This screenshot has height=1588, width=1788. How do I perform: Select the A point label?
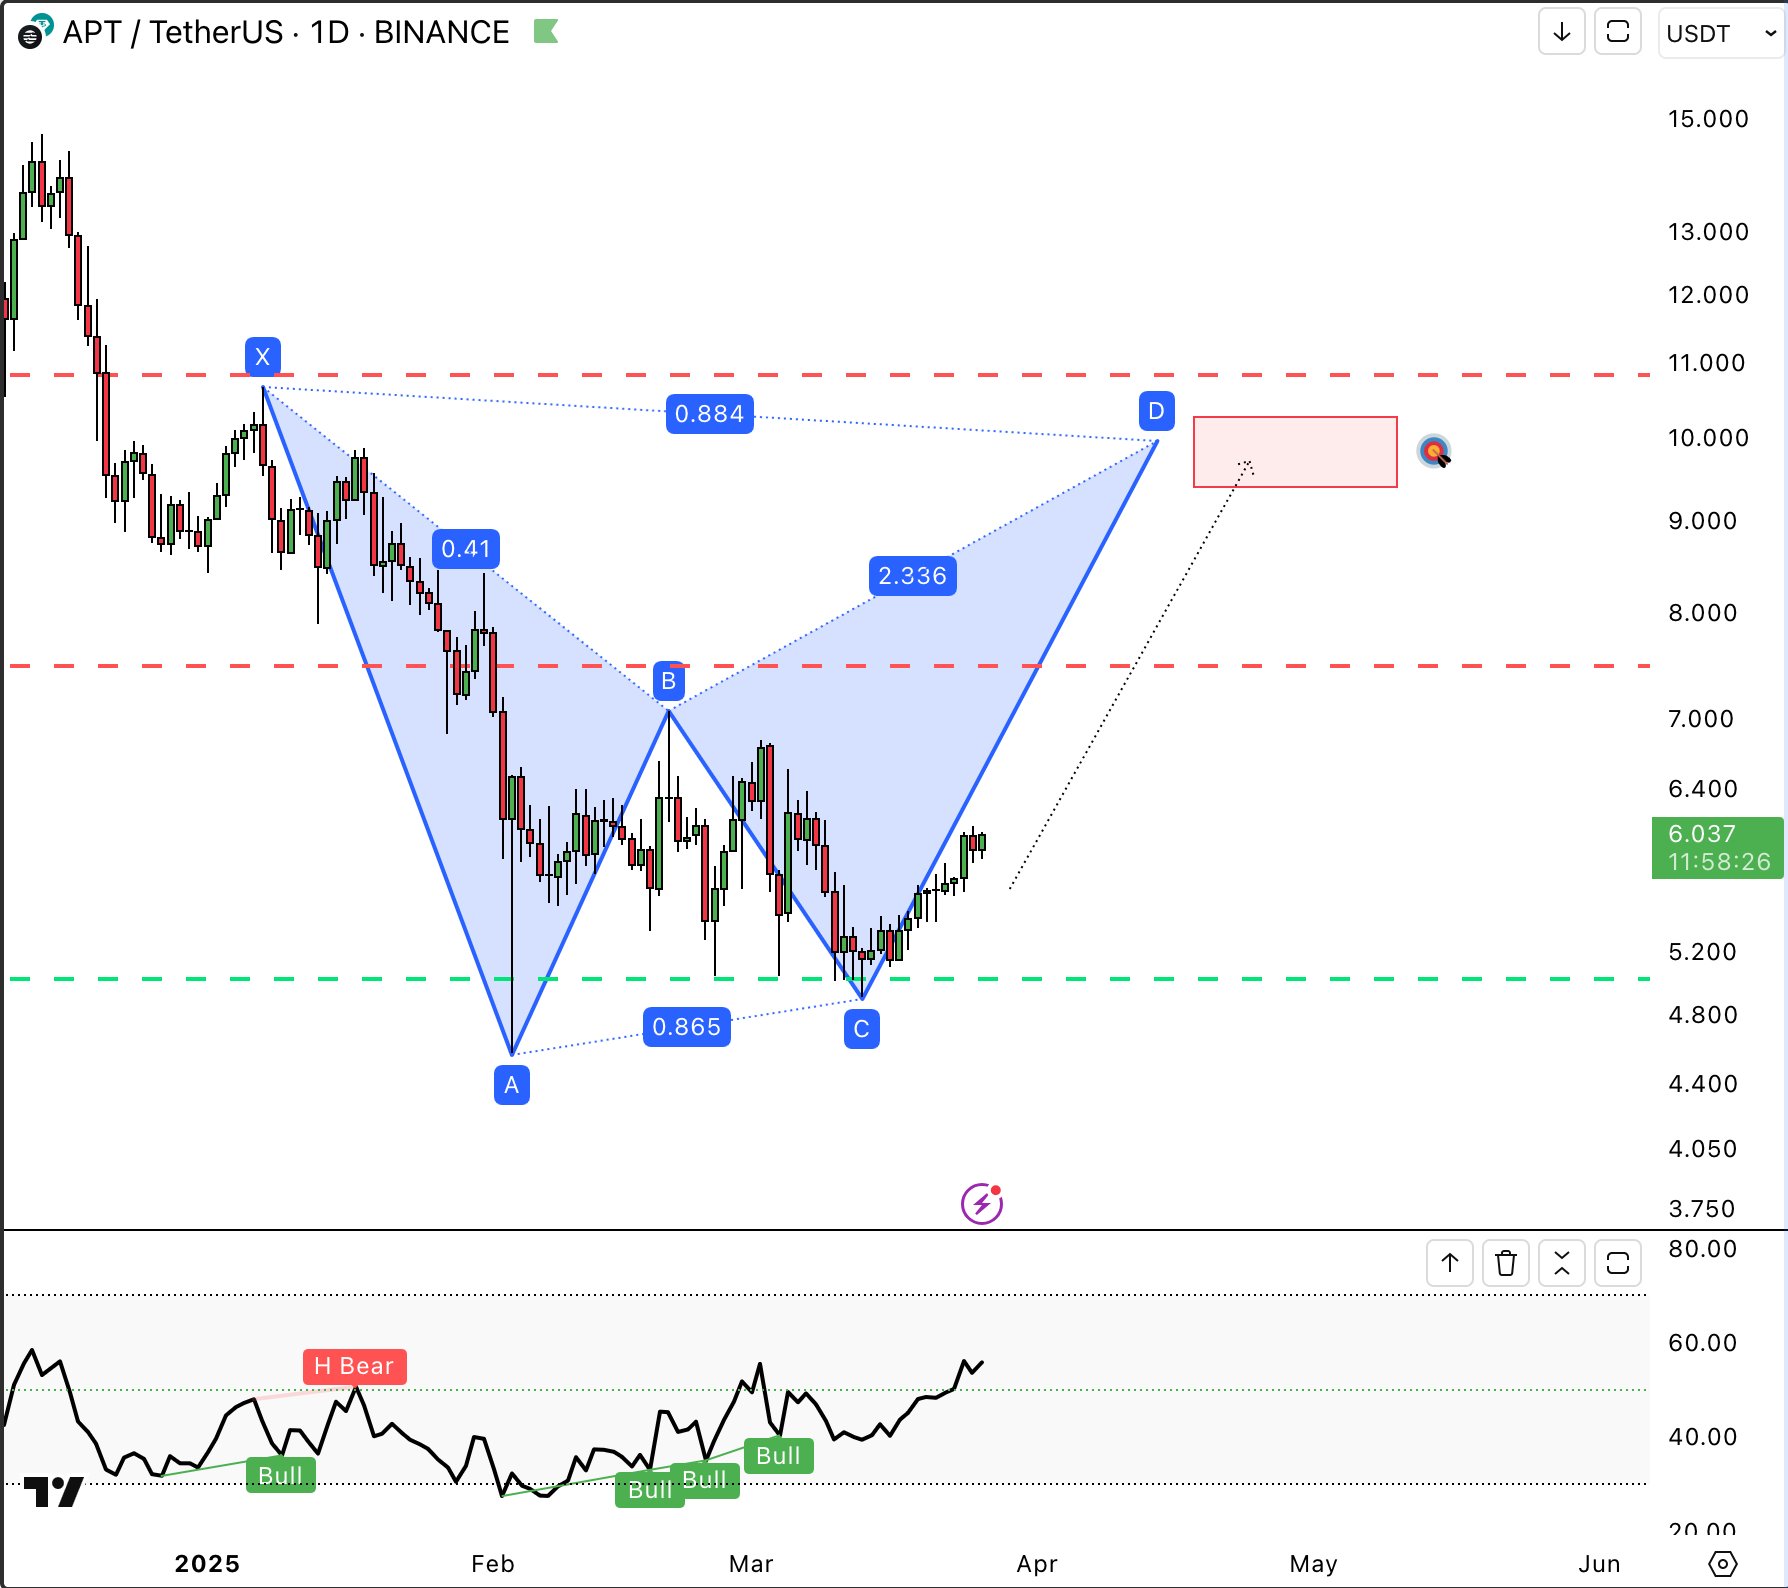(x=512, y=1085)
